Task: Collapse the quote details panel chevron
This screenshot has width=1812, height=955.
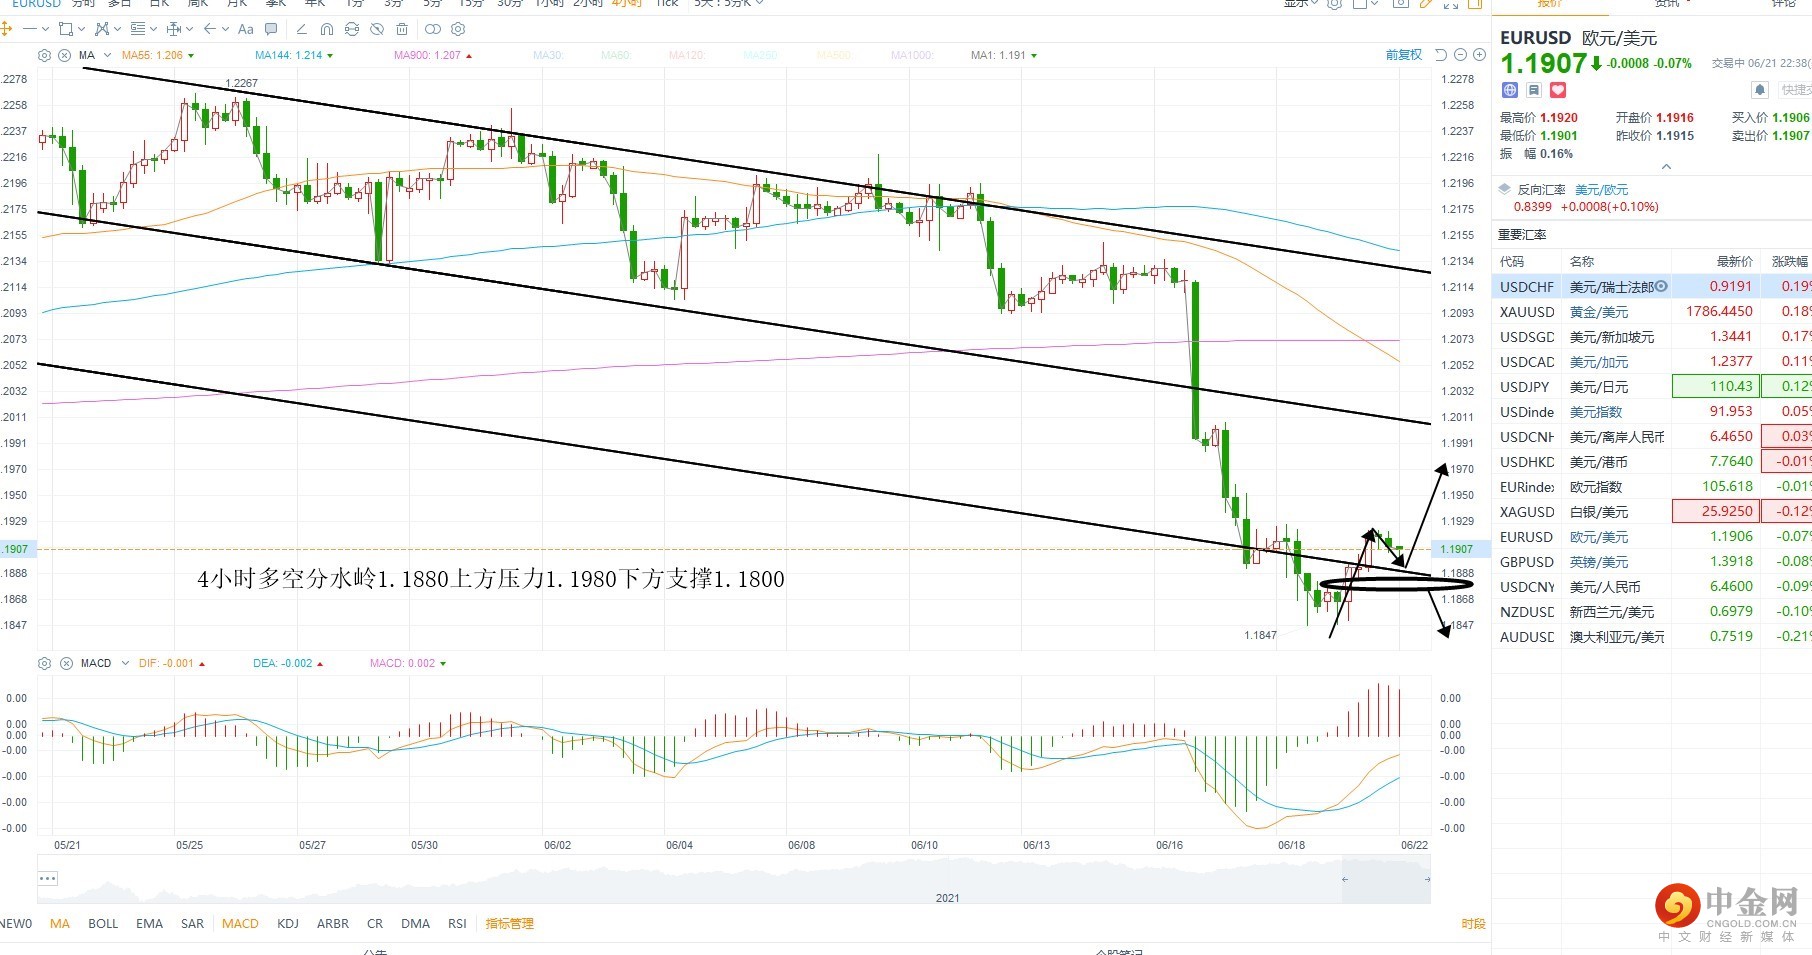Action: coord(1665,166)
